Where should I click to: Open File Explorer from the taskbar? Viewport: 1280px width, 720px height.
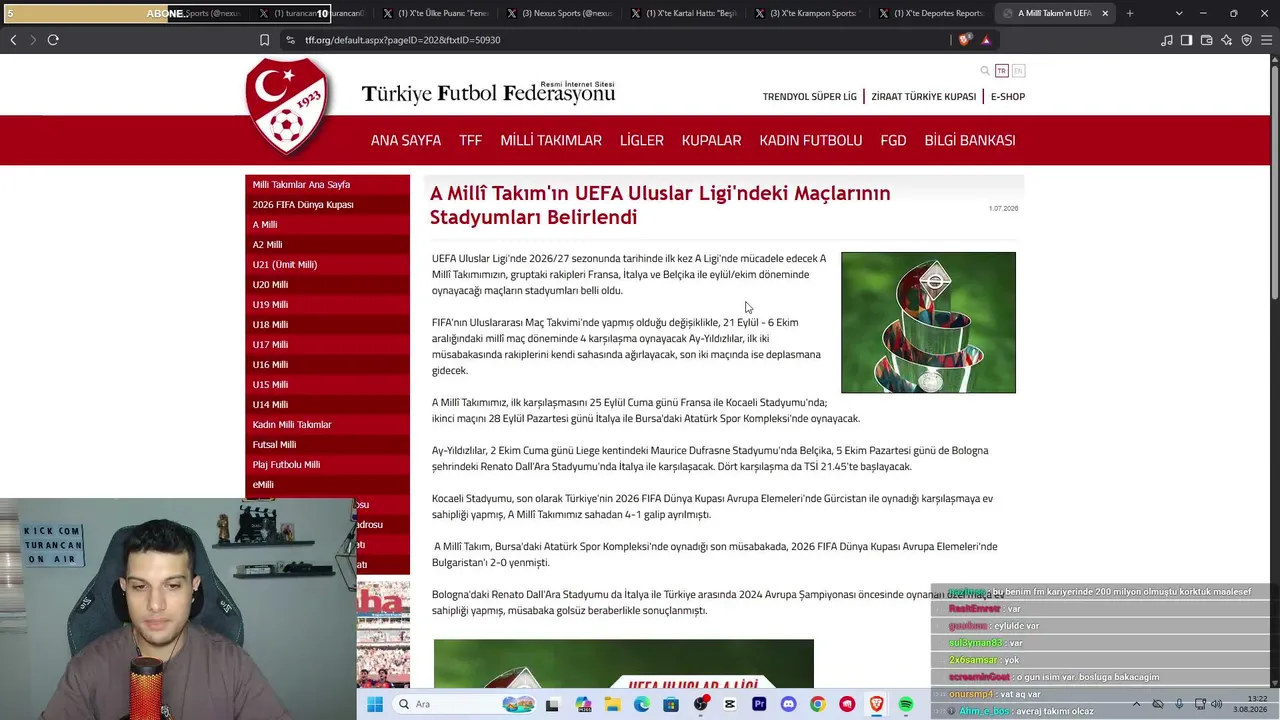[x=612, y=704]
